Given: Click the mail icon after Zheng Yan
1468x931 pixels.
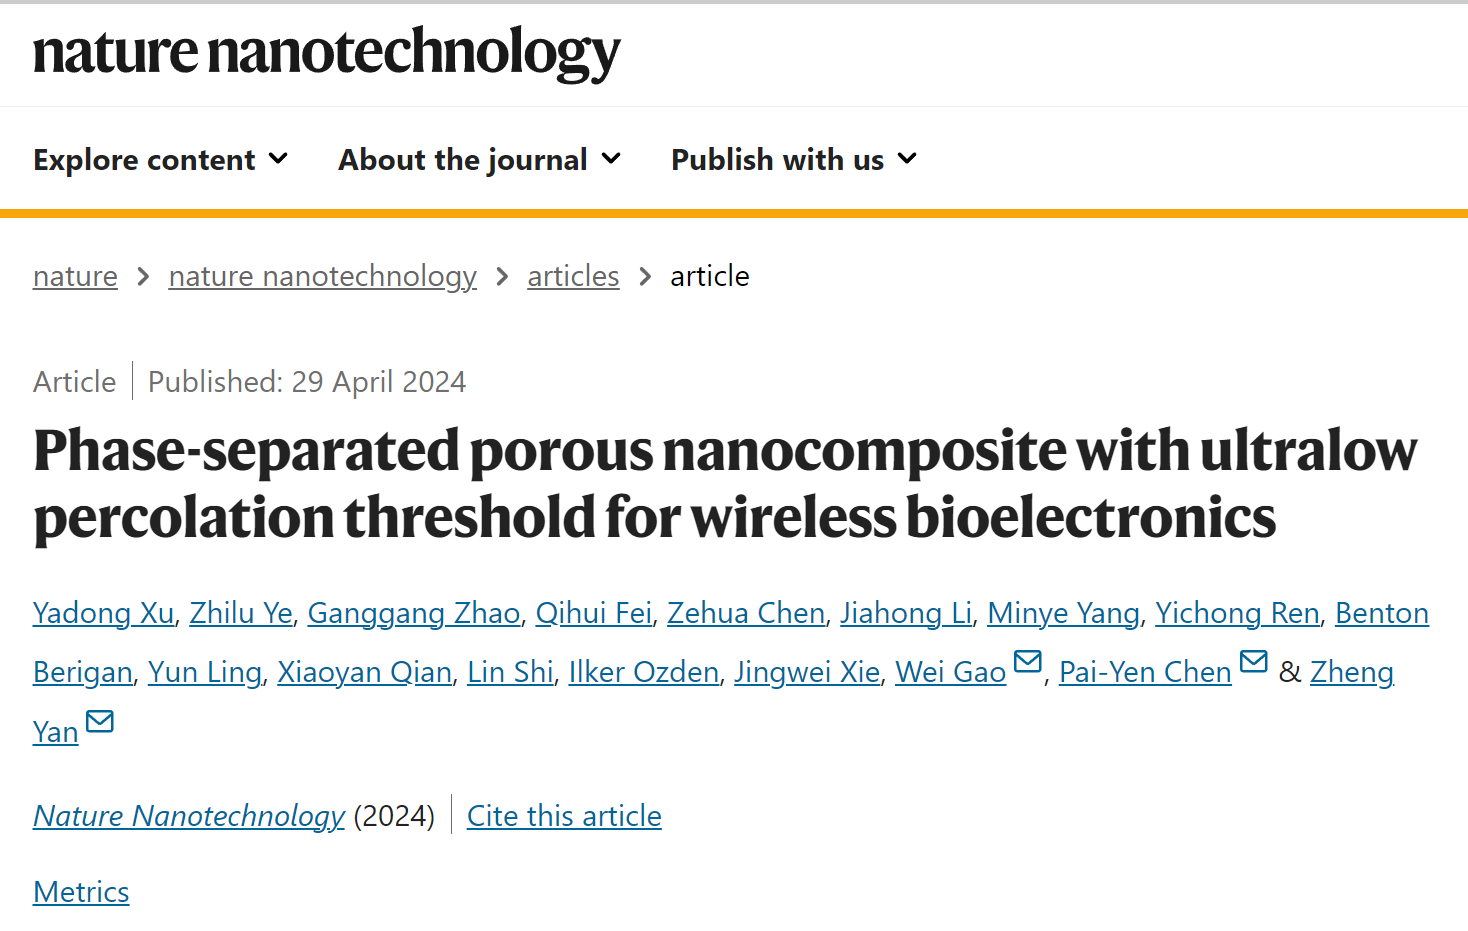Looking at the screenshot, I should [x=100, y=721].
